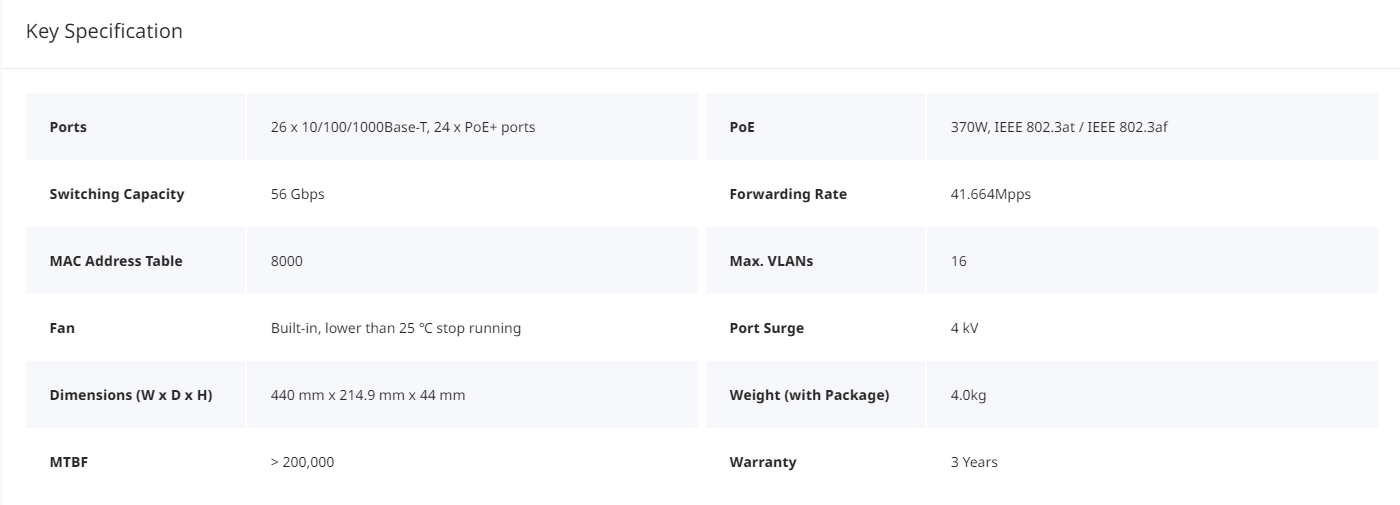Viewport: 1400px width, 505px height.
Task: Select the Forwarding Rate label
Action: coord(788,194)
